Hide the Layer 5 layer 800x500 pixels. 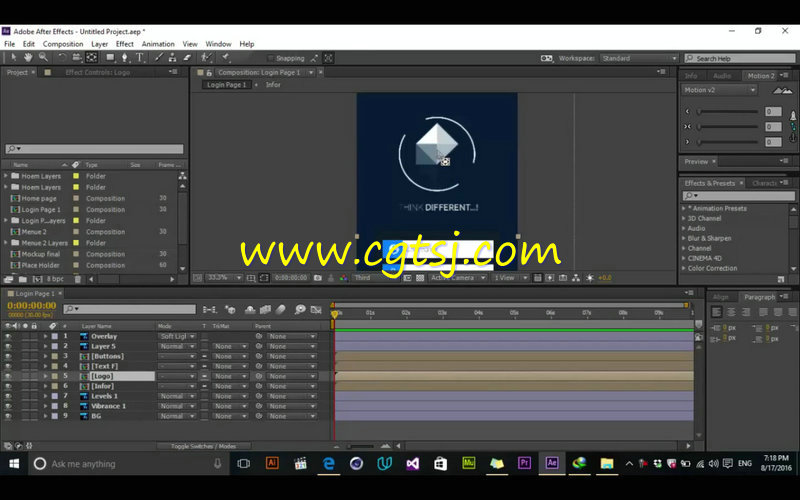click(x=8, y=346)
